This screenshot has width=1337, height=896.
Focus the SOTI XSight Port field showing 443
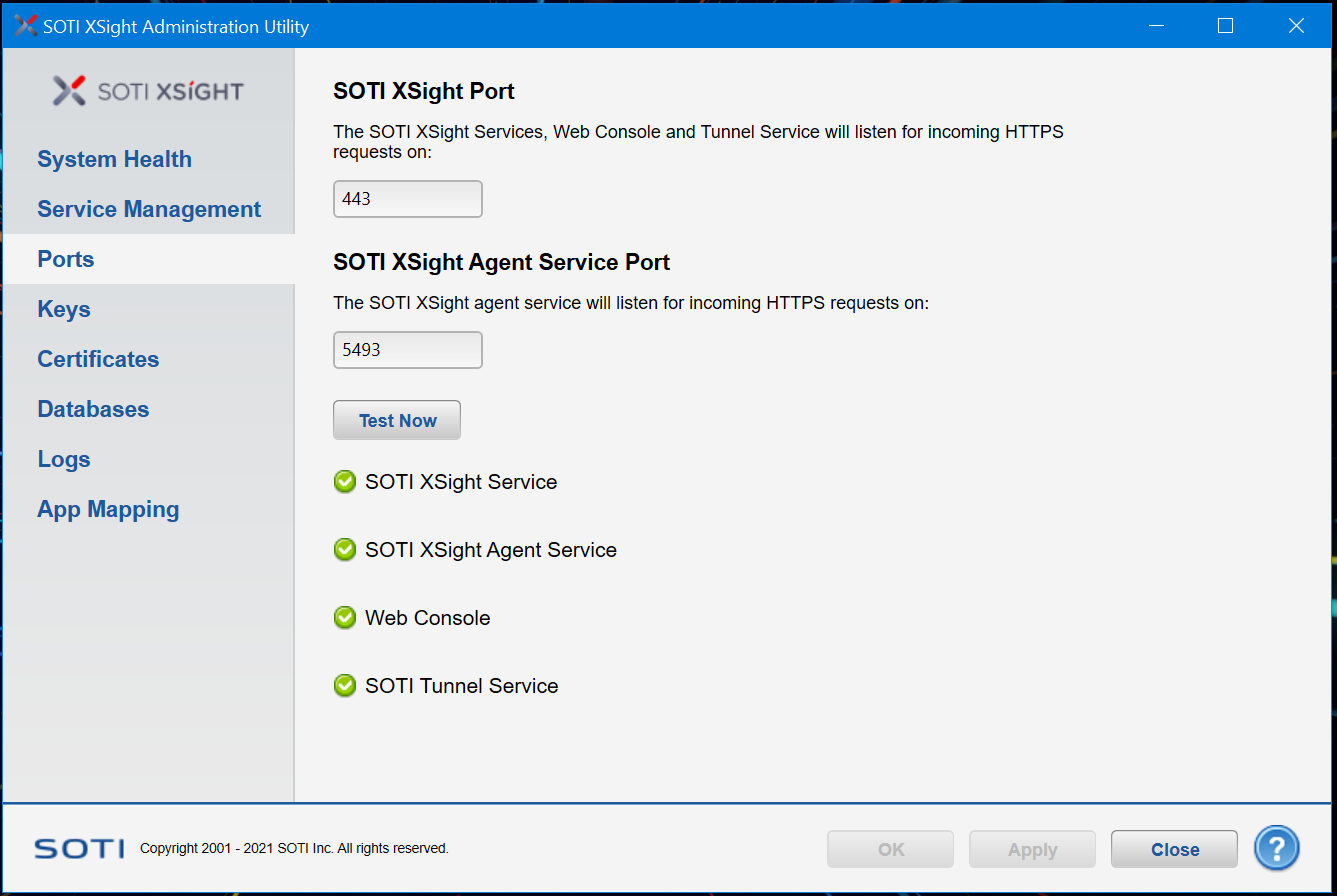point(408,199)
